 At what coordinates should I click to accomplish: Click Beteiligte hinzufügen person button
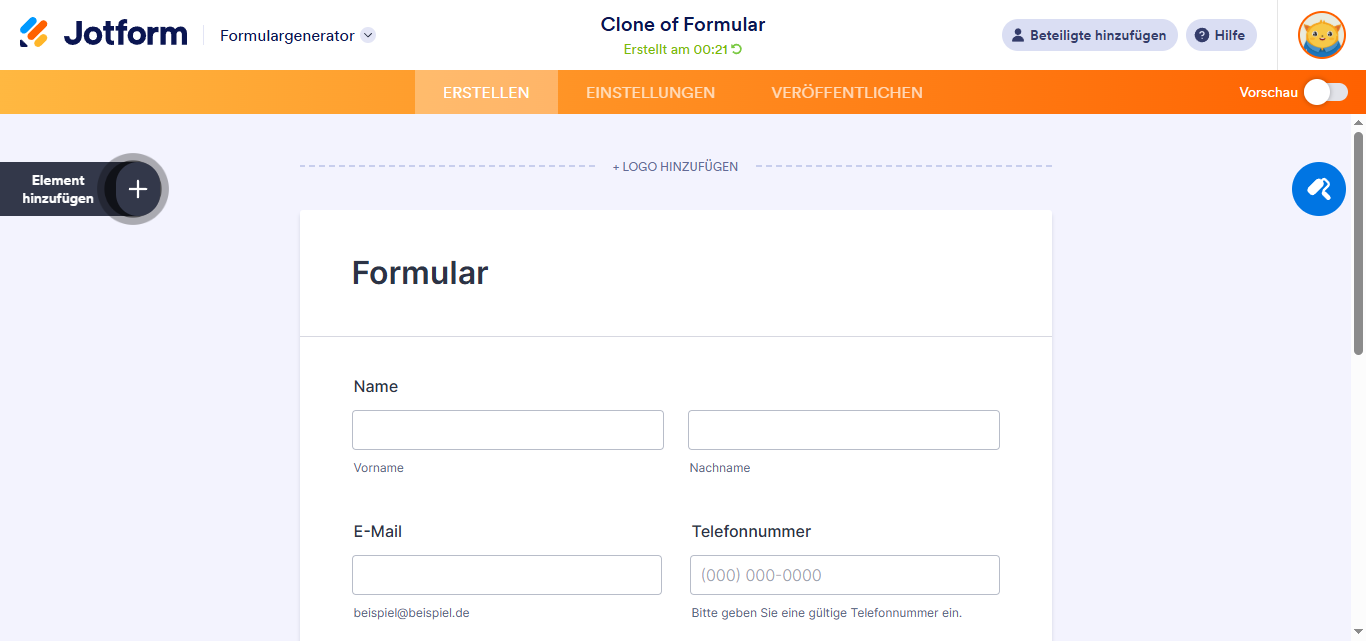point(1089,35)
